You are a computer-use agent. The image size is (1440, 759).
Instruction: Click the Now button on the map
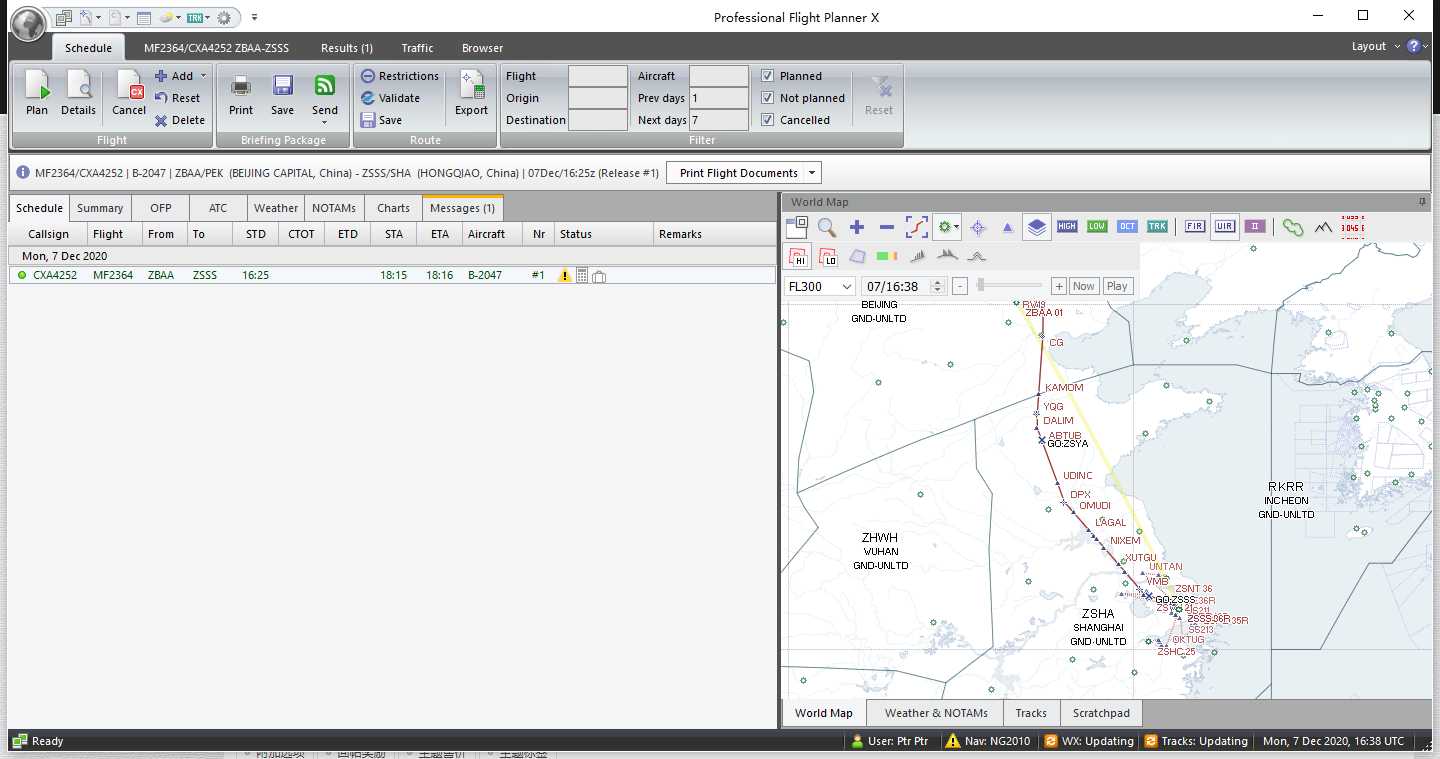pyautogui.click(x=1083, y=286)
